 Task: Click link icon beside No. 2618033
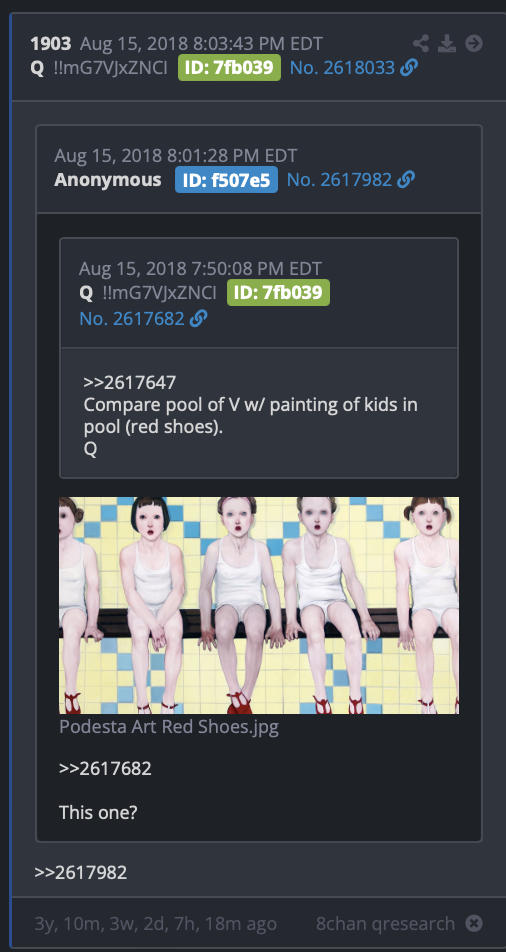click(x=409, y=67)
